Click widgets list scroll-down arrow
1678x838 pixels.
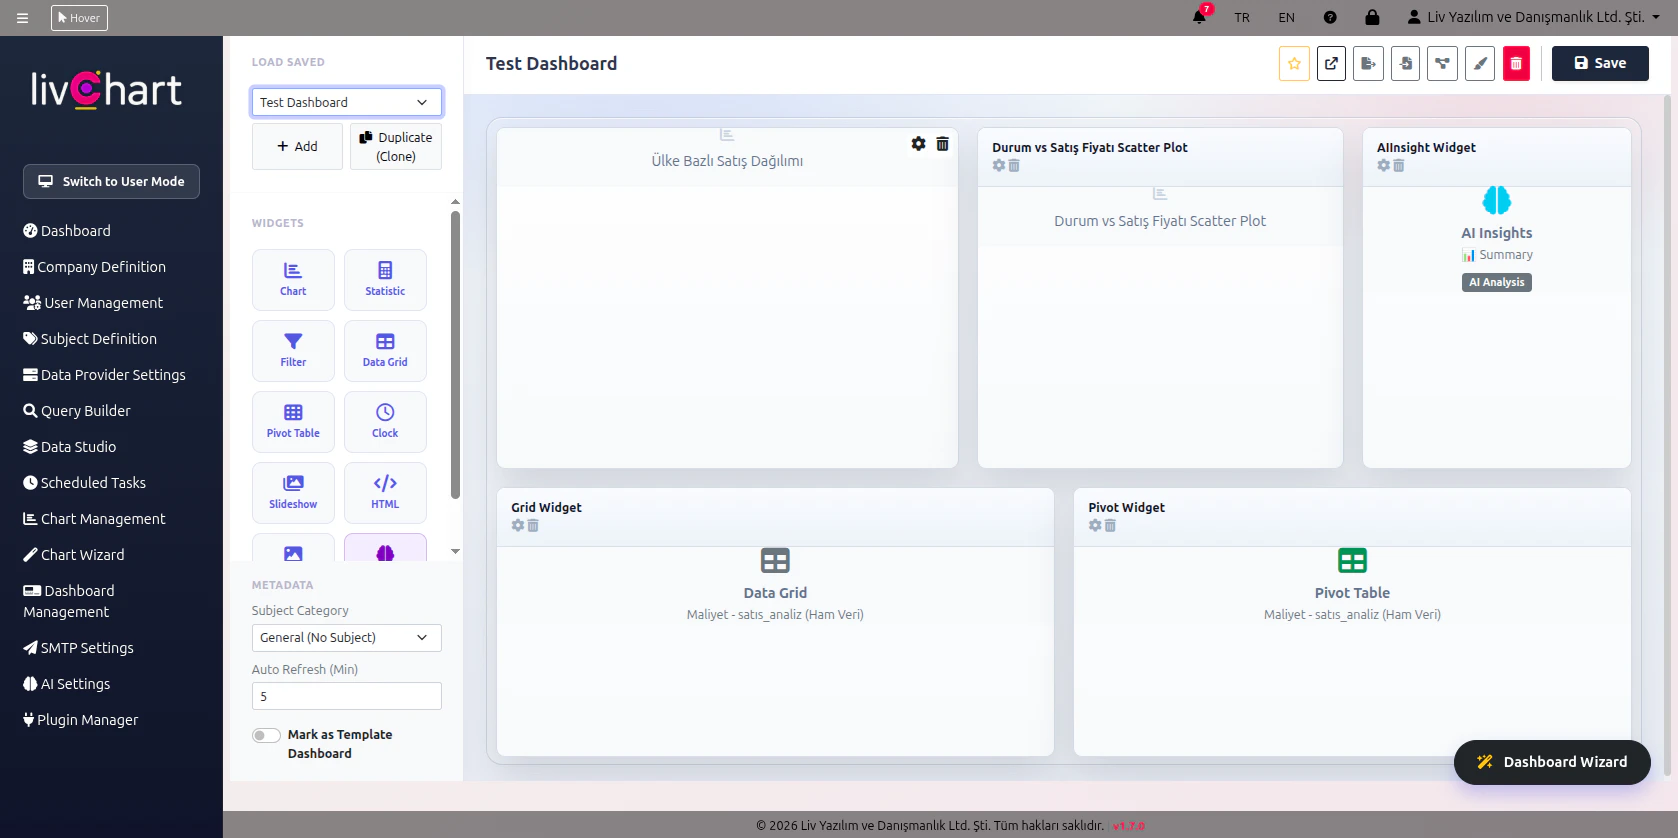(x=455, y=551)
